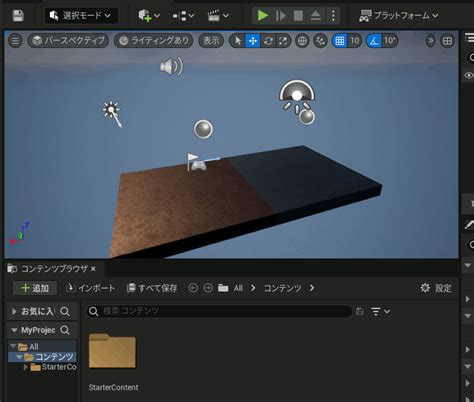Open ライティングあり view mode menu
Image resolution: width=474 pixels, height=402 pixels.
[x=154, y=41]
